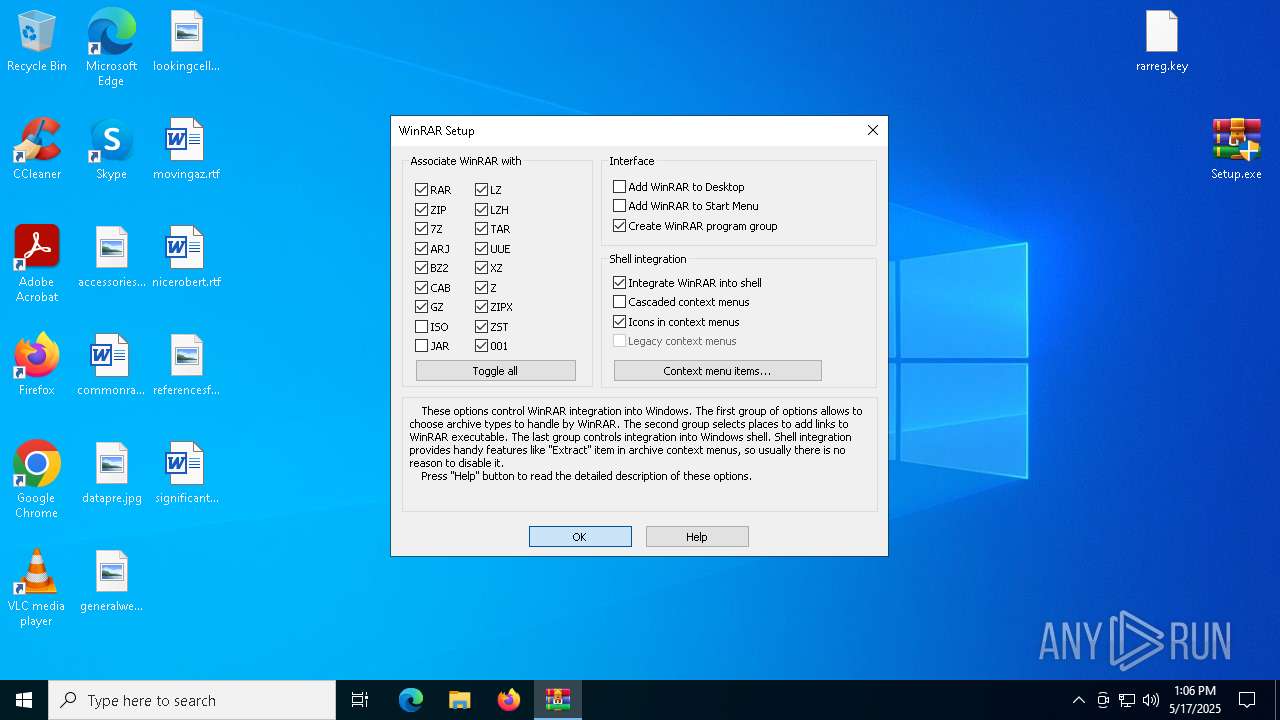
Task: Toggle Integrate WinRAR into shell
Action: (619, 283)
